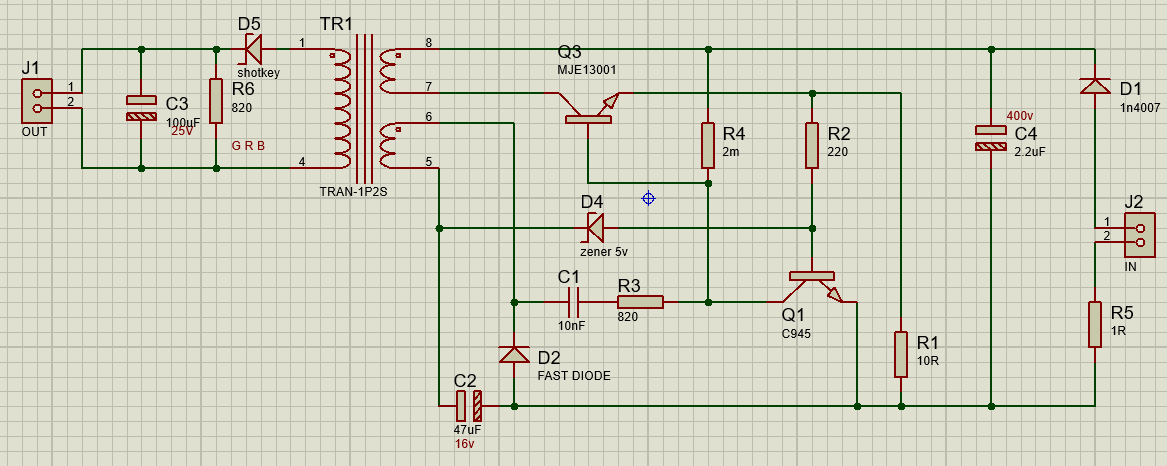The width and height of the screenshot is (1167, 466).
Task: Click capacitor C4 symbol
Action: click(991, 138)
